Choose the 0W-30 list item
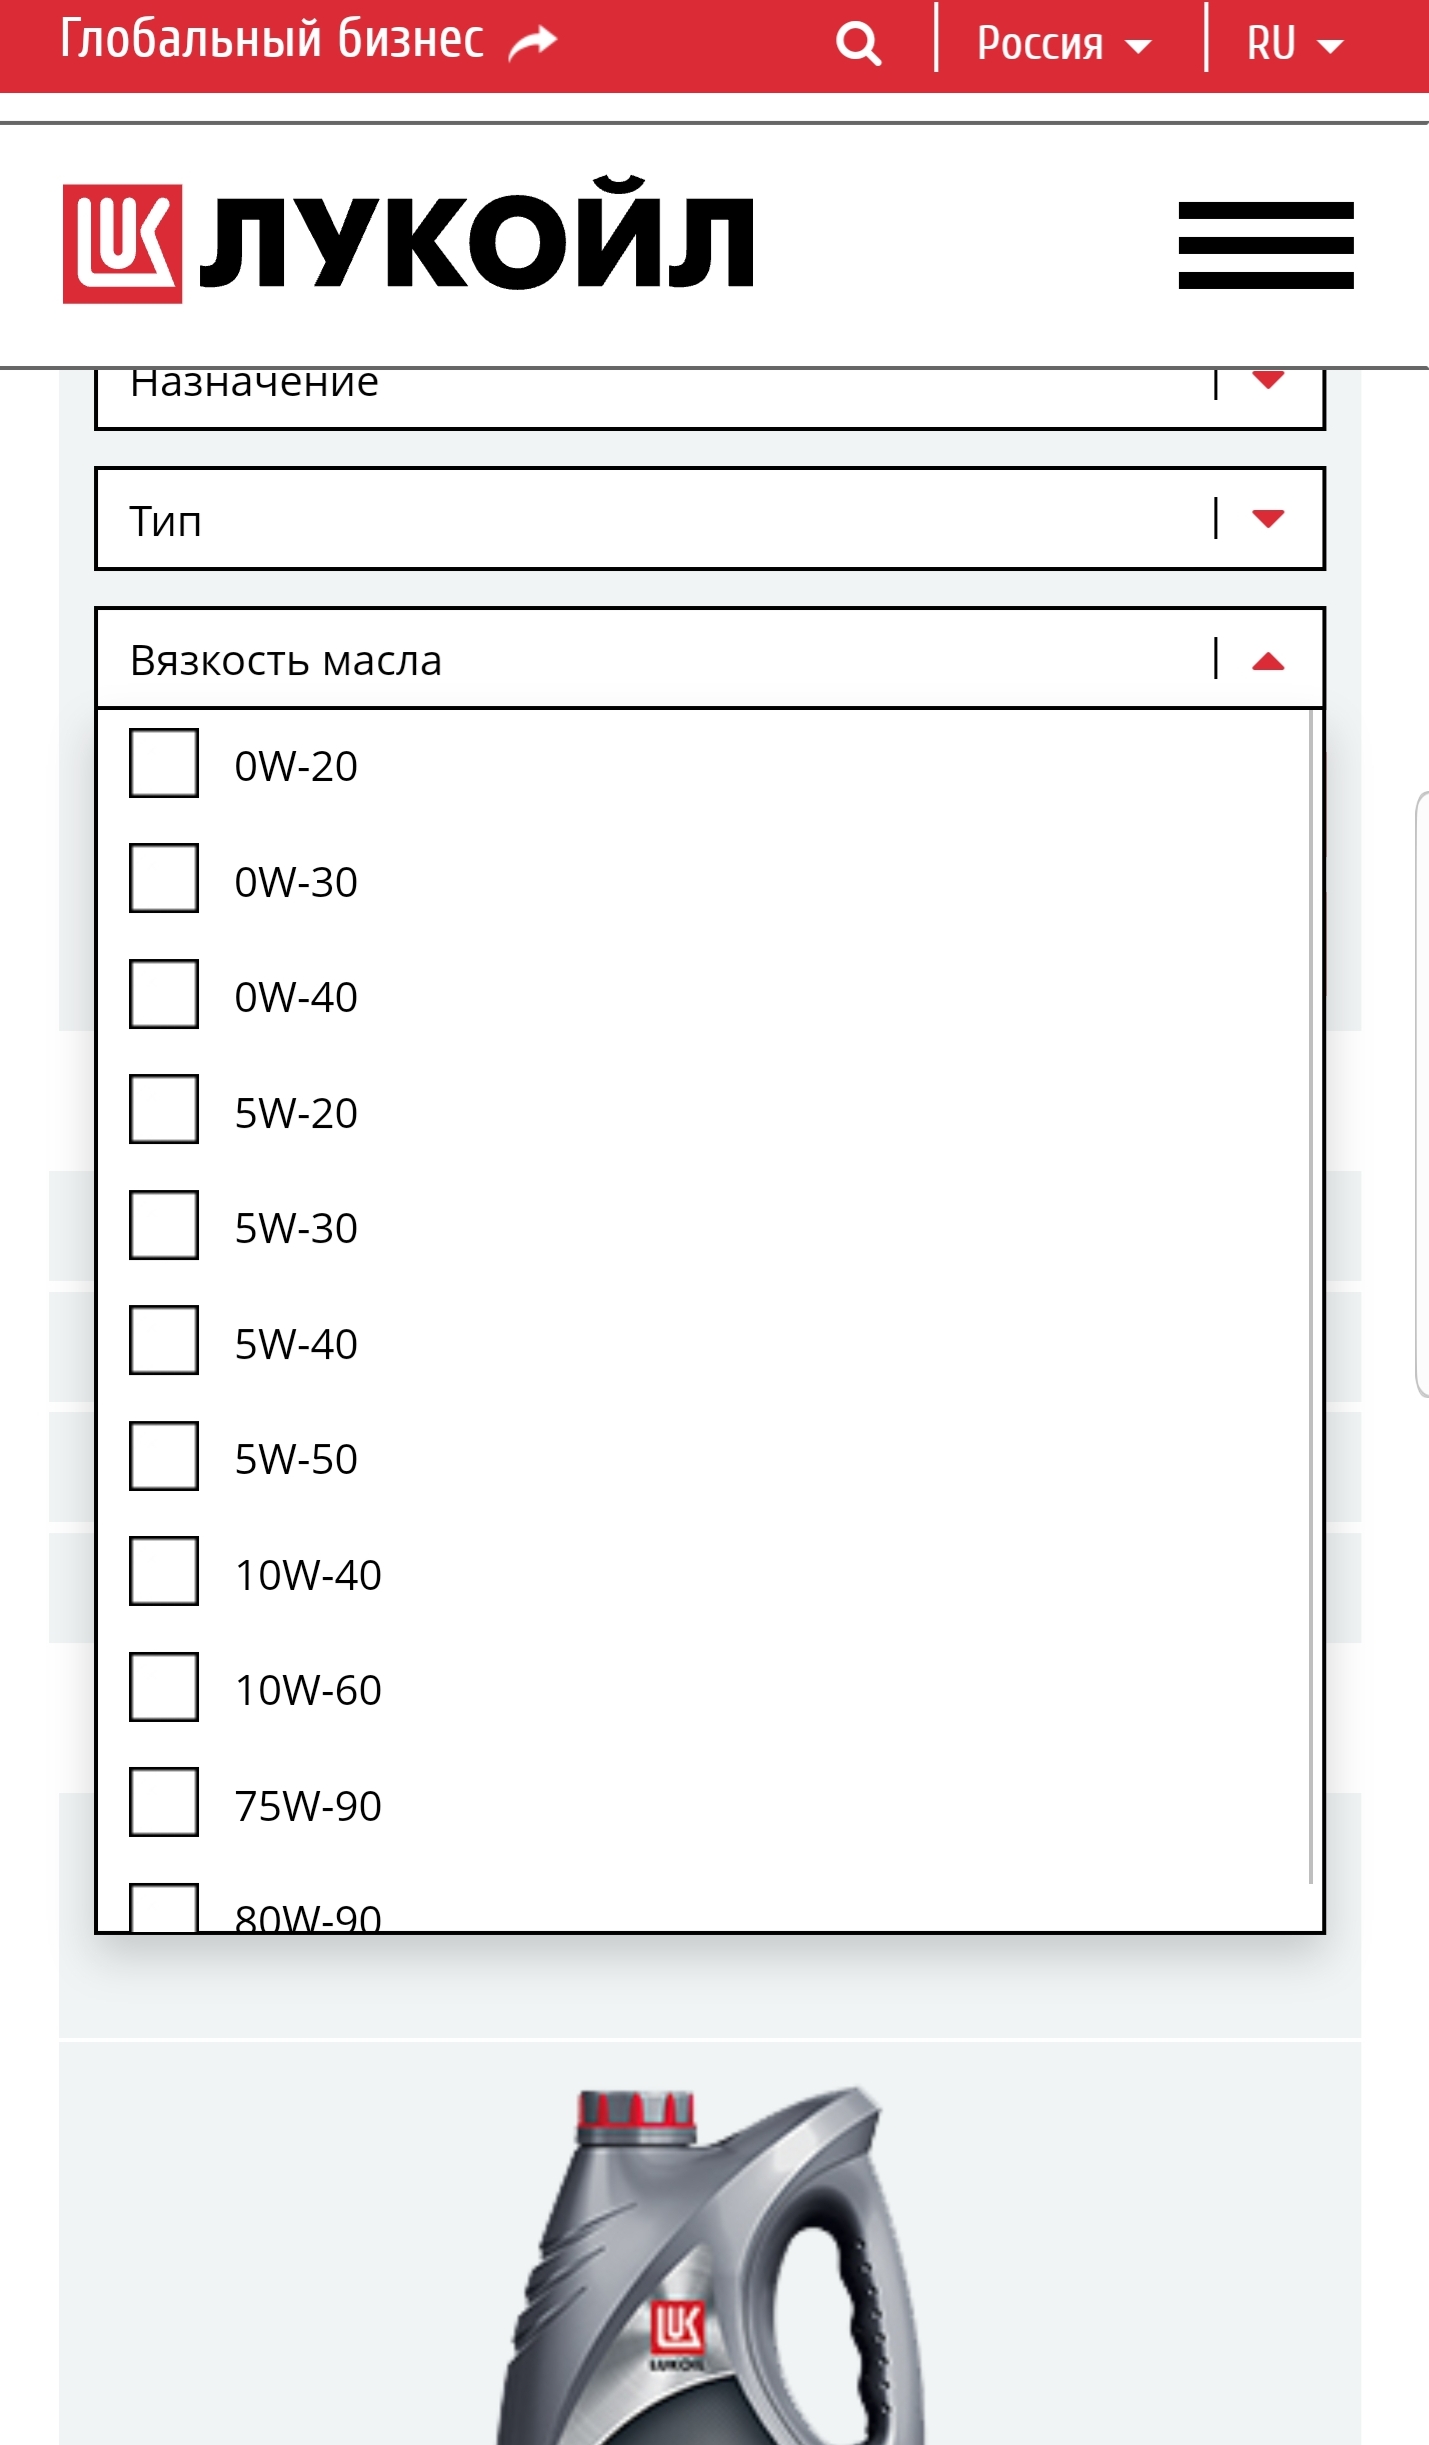This screenshot has width=1429, height=2445. (x=296, y=882)
